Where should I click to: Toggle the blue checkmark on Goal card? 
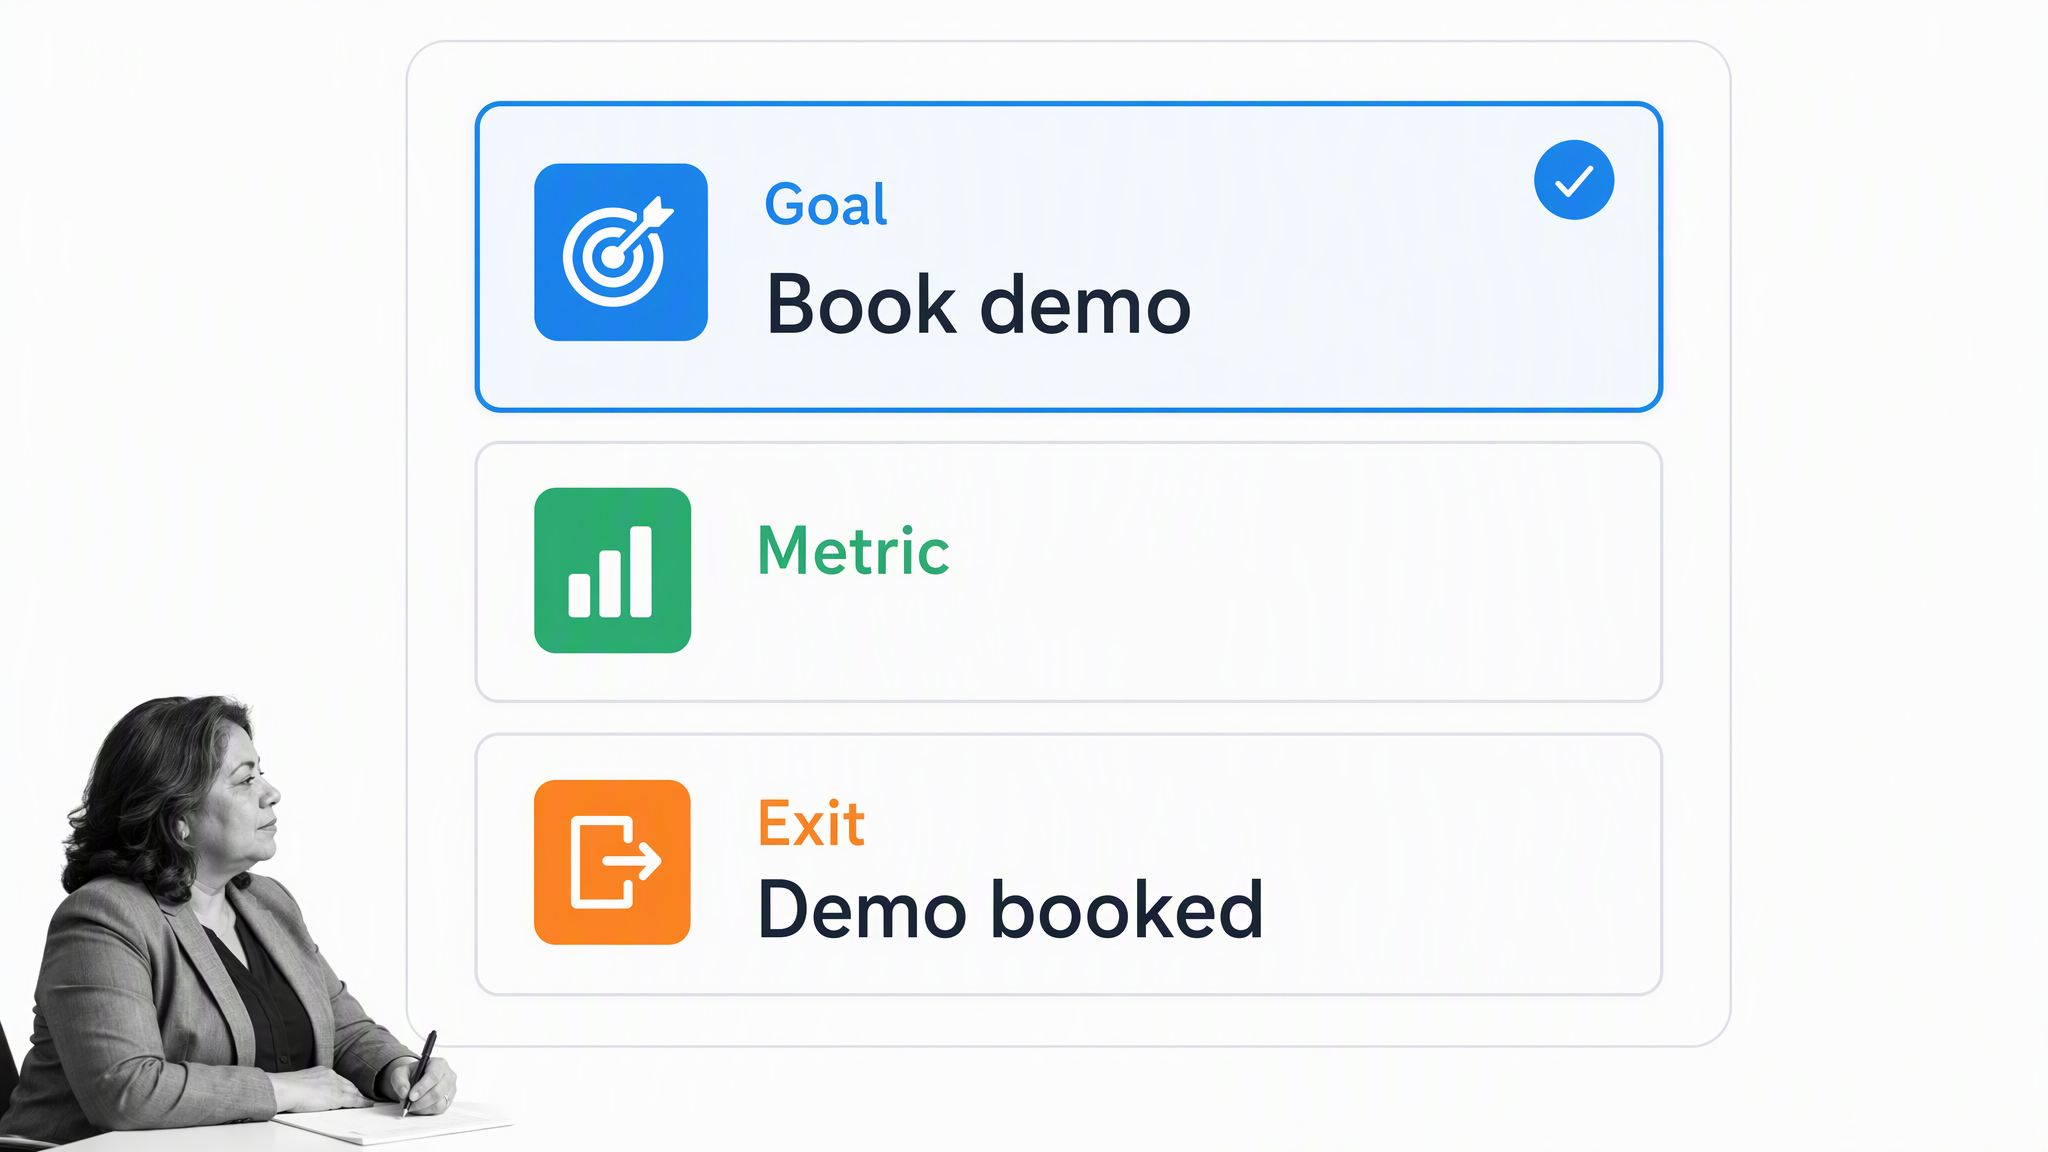1574,180
